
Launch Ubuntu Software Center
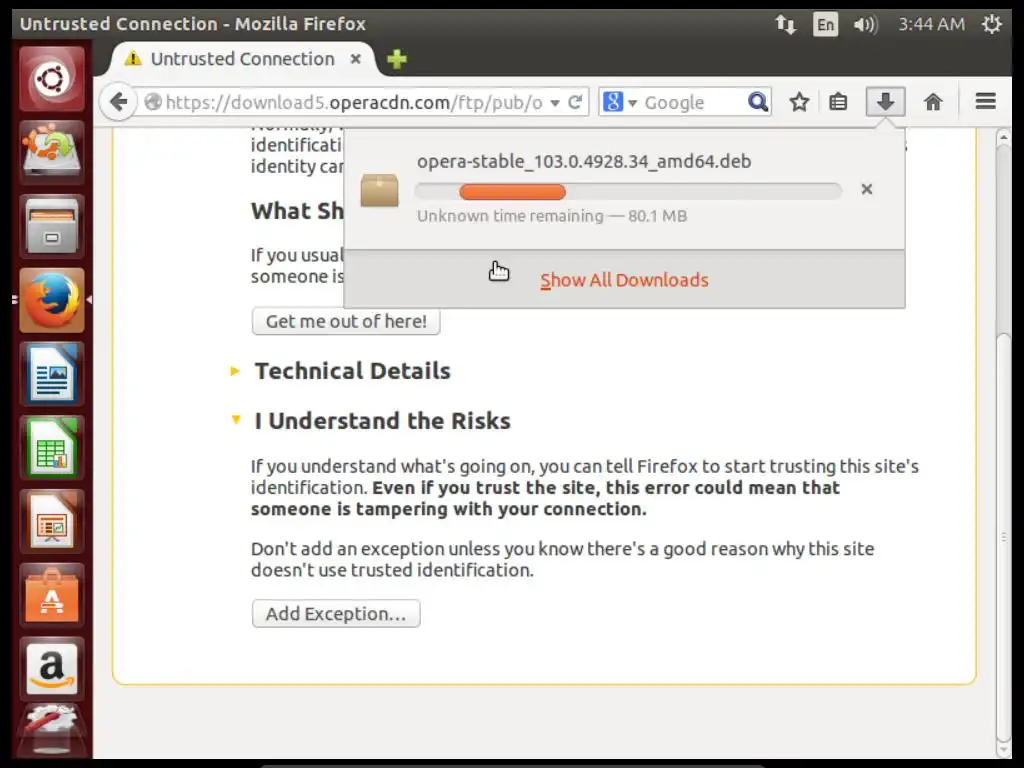pyautogui.click(x=52, y=596)
